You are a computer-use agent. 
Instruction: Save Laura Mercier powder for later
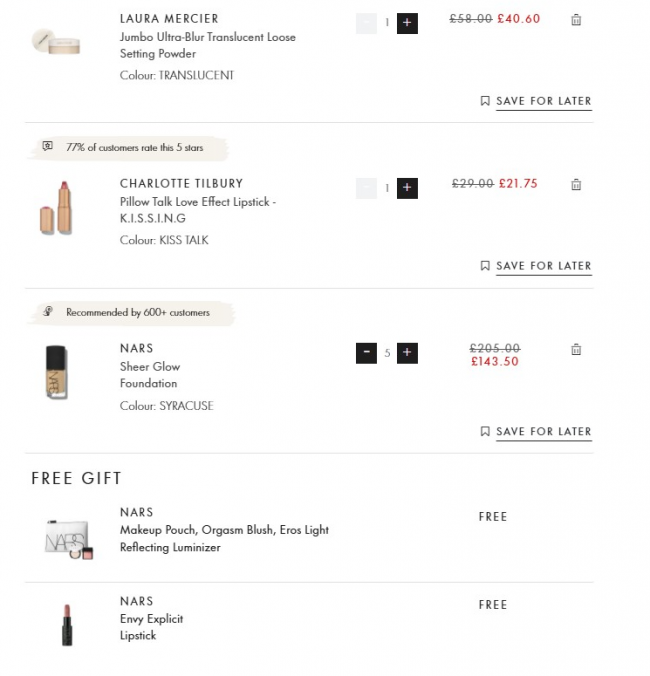click(535, 101)
